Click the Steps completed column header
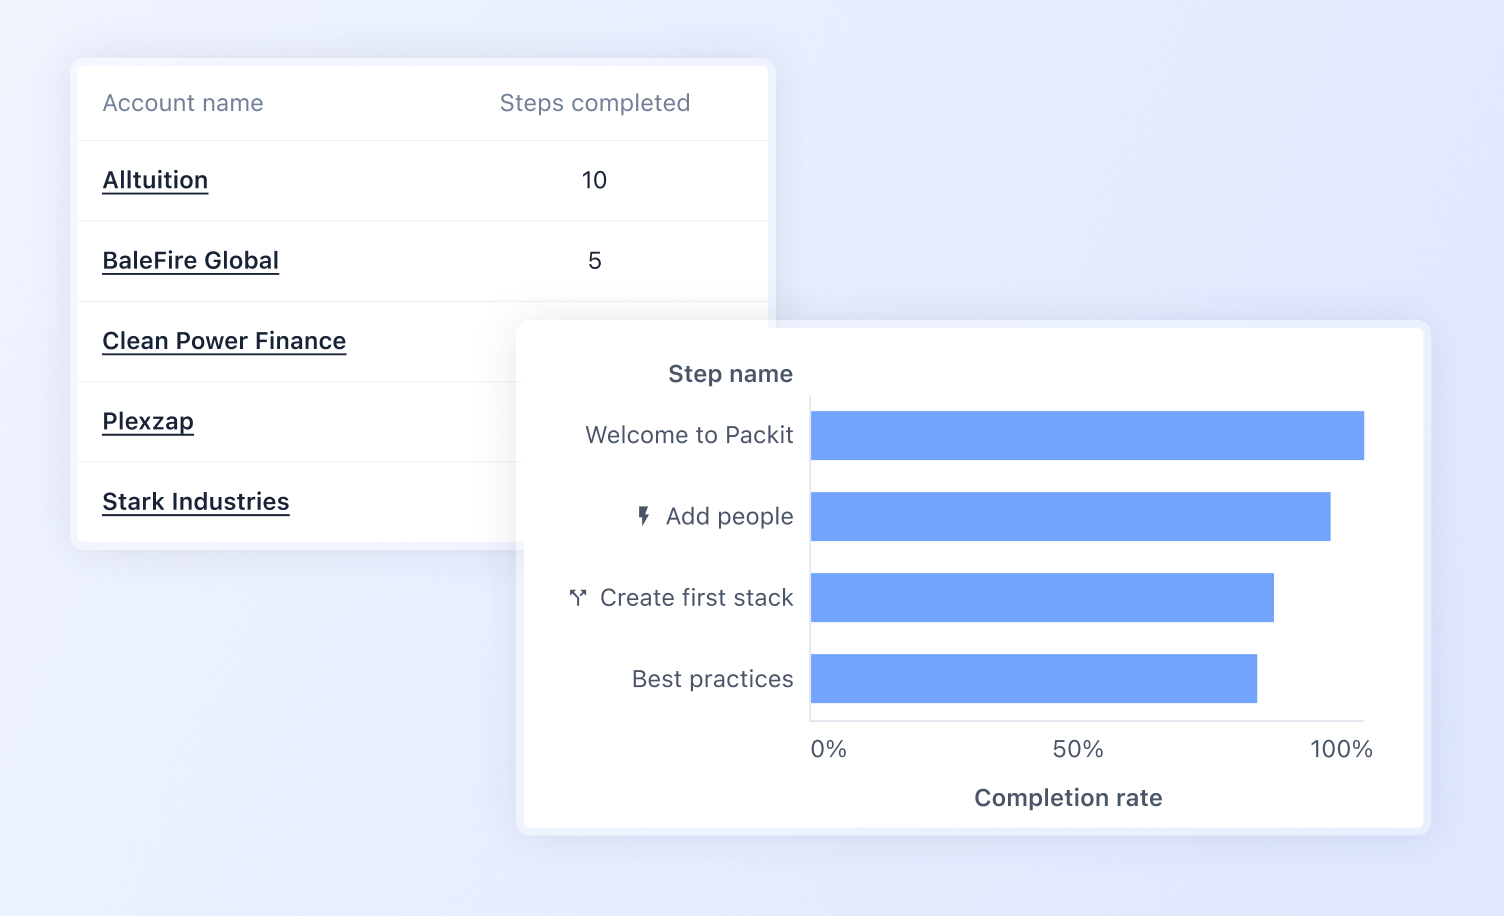 click(x=594, y=103)
